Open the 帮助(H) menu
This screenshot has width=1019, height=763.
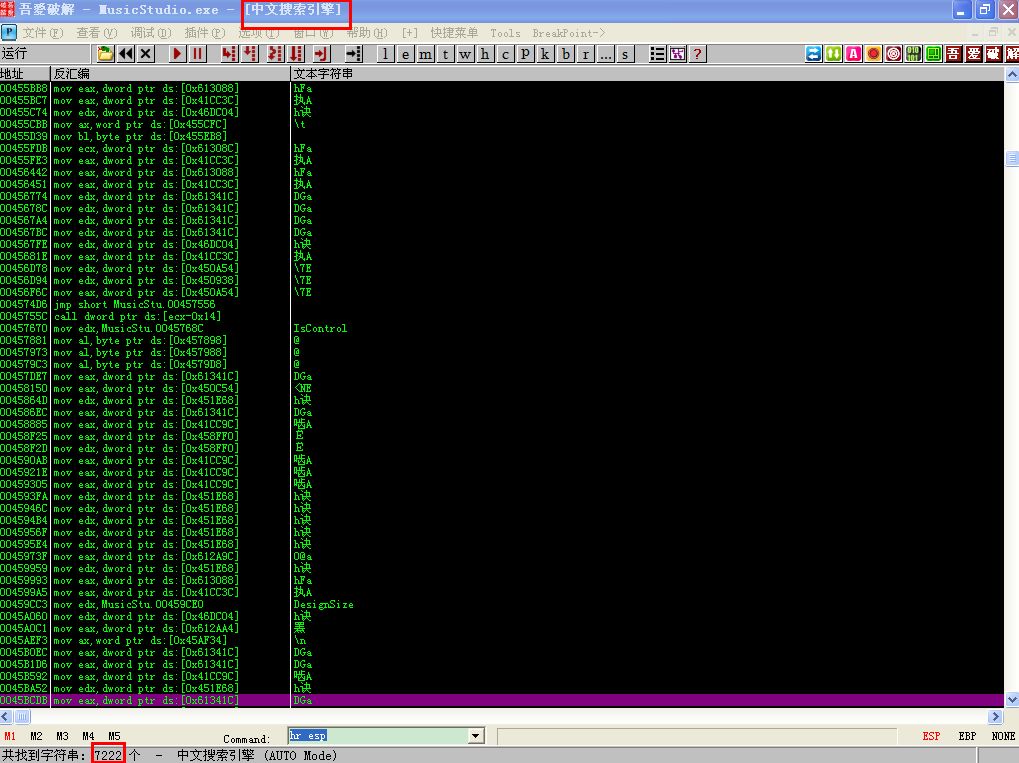[x=367, y=32]
